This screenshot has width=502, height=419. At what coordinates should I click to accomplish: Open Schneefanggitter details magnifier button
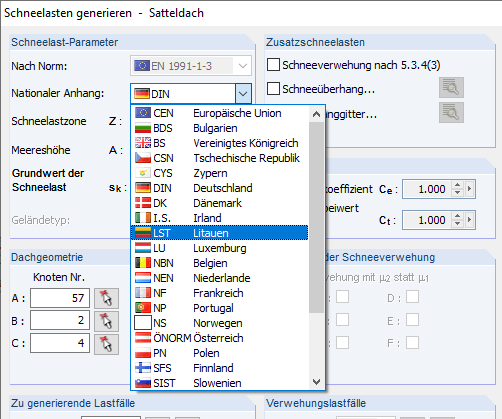click(x=451, y=113)
